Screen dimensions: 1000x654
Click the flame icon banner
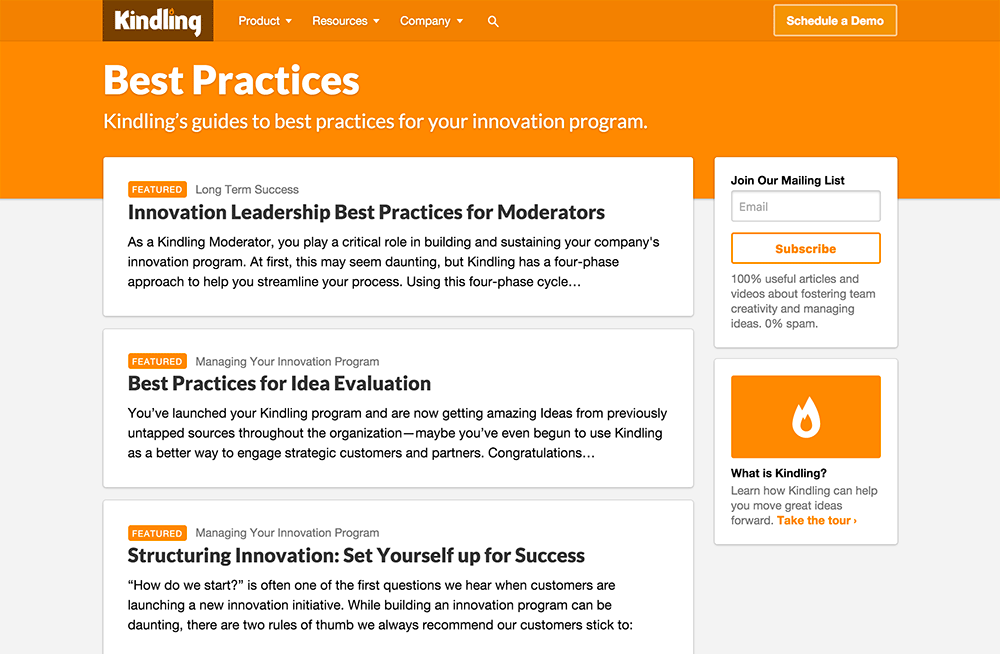[x=805, y=417]
